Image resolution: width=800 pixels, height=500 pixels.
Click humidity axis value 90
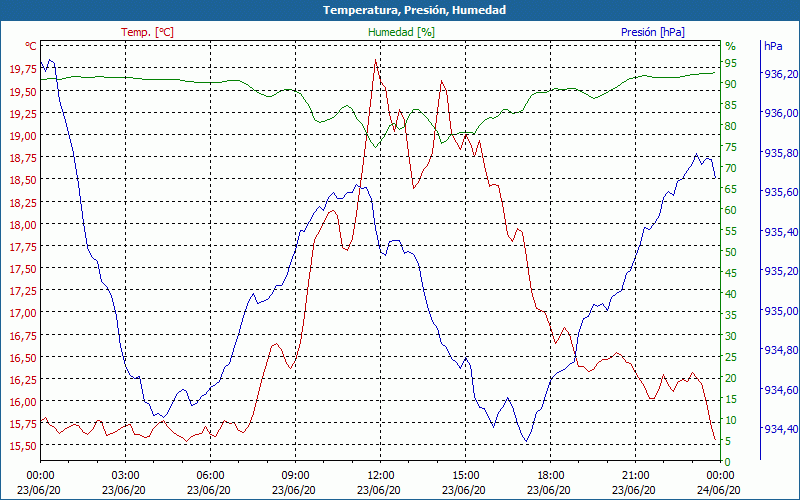tap(731, 84)
